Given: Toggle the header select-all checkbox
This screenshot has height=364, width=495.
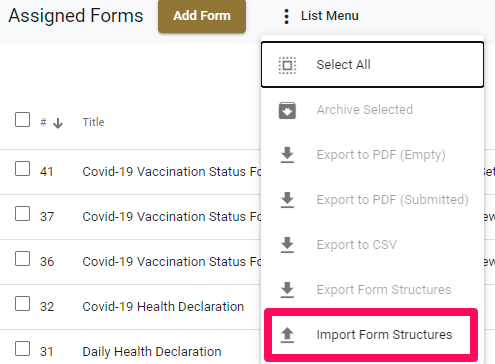Looking at the screenshot, I should [x=22, y=120].
